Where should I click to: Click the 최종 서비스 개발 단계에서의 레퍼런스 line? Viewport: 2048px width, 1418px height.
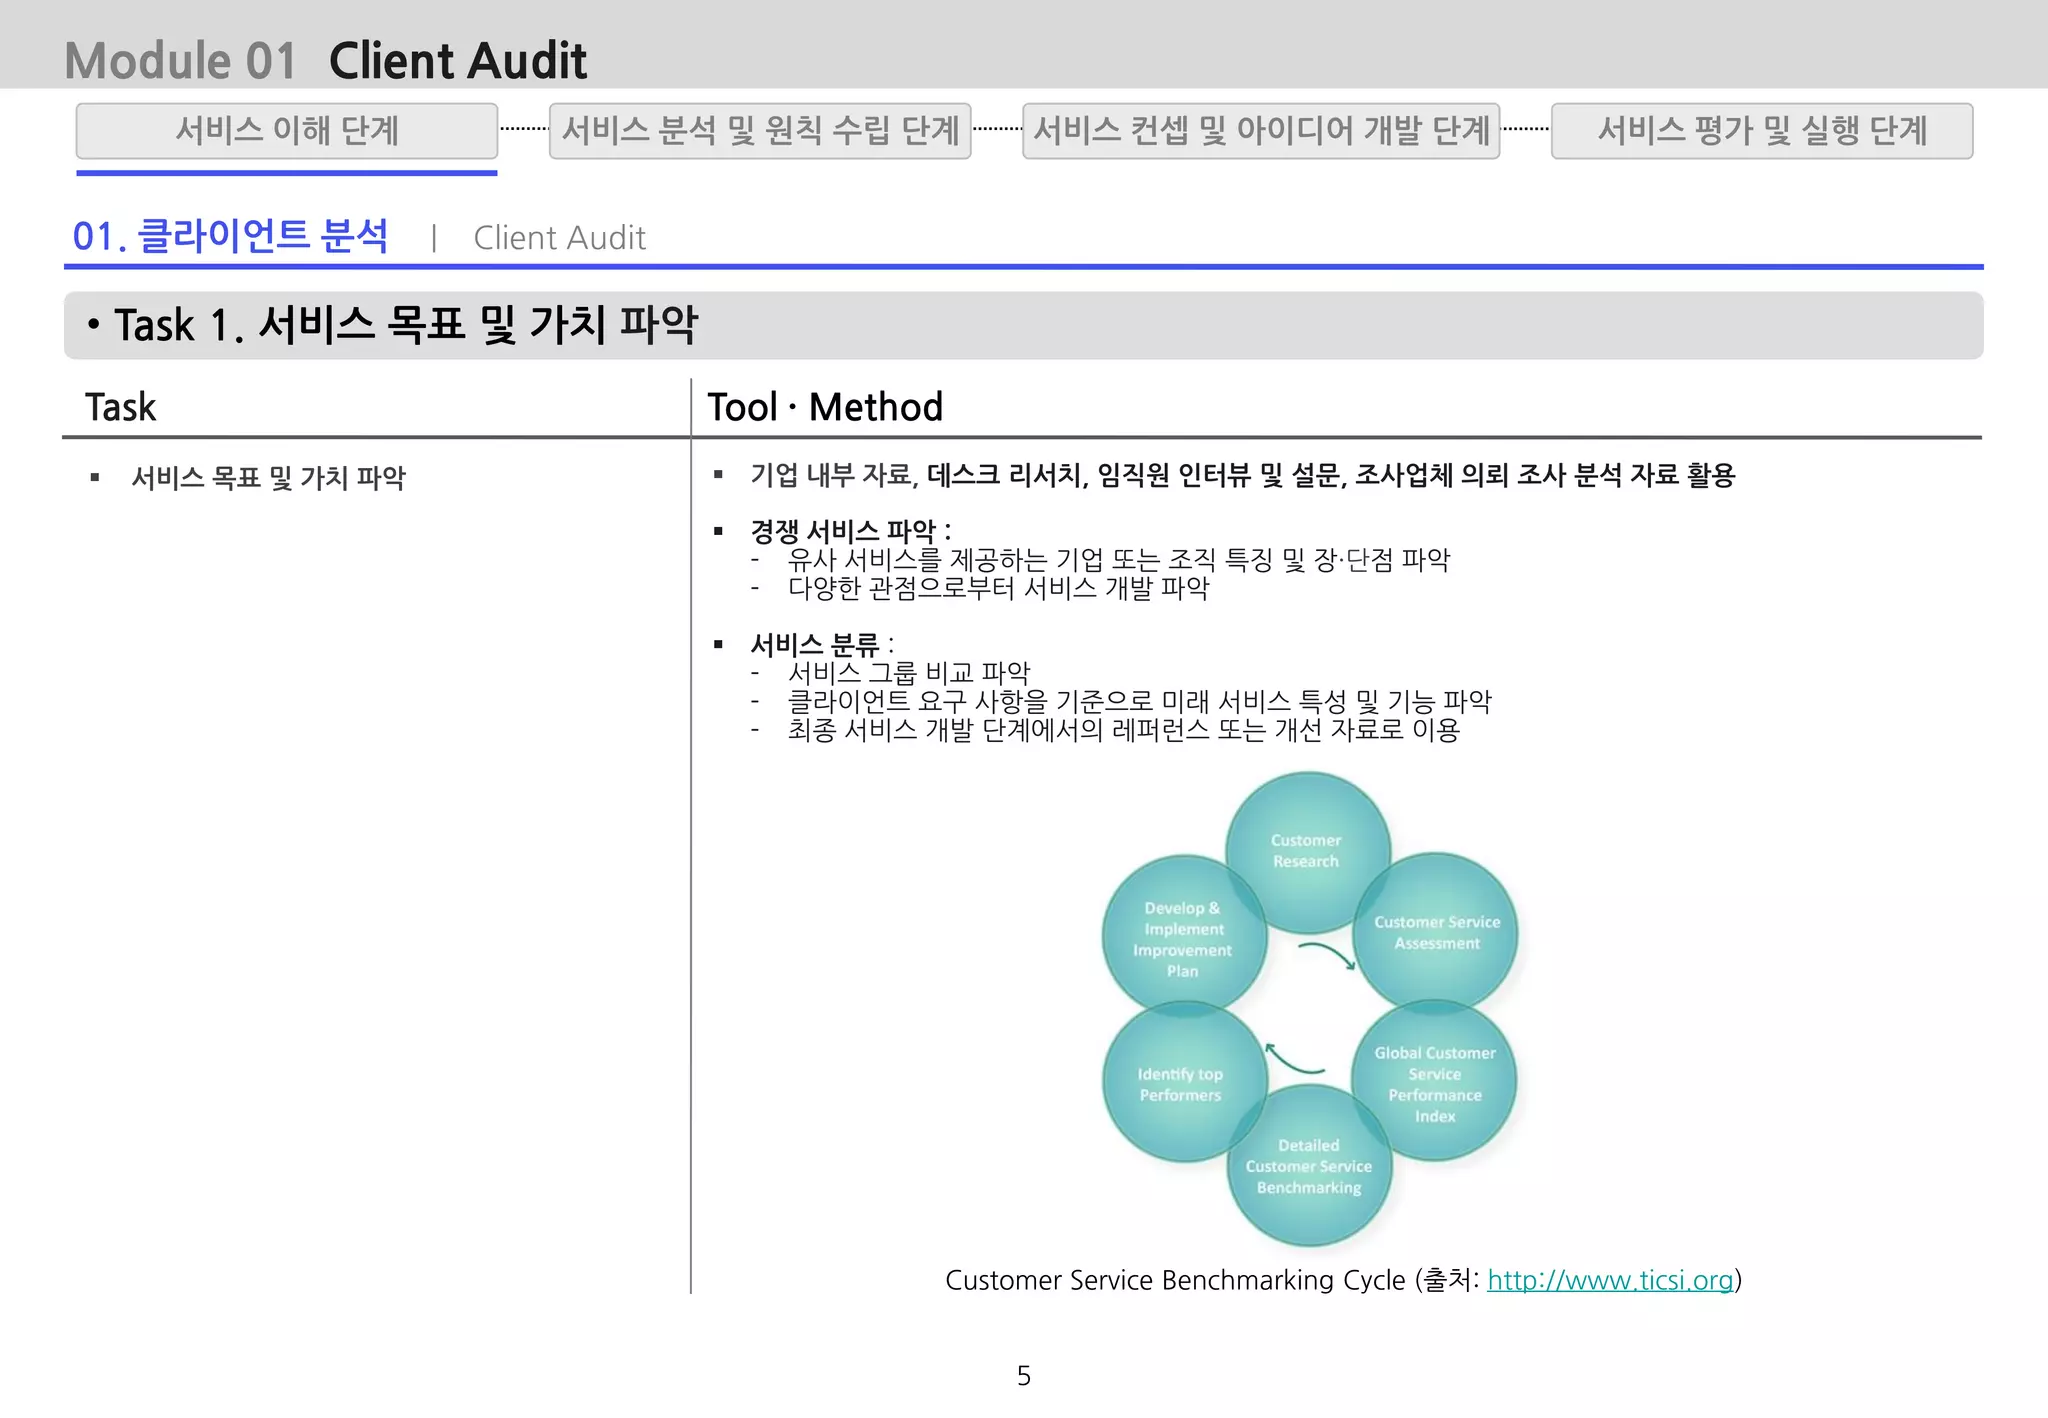[x=1123, y=731]
